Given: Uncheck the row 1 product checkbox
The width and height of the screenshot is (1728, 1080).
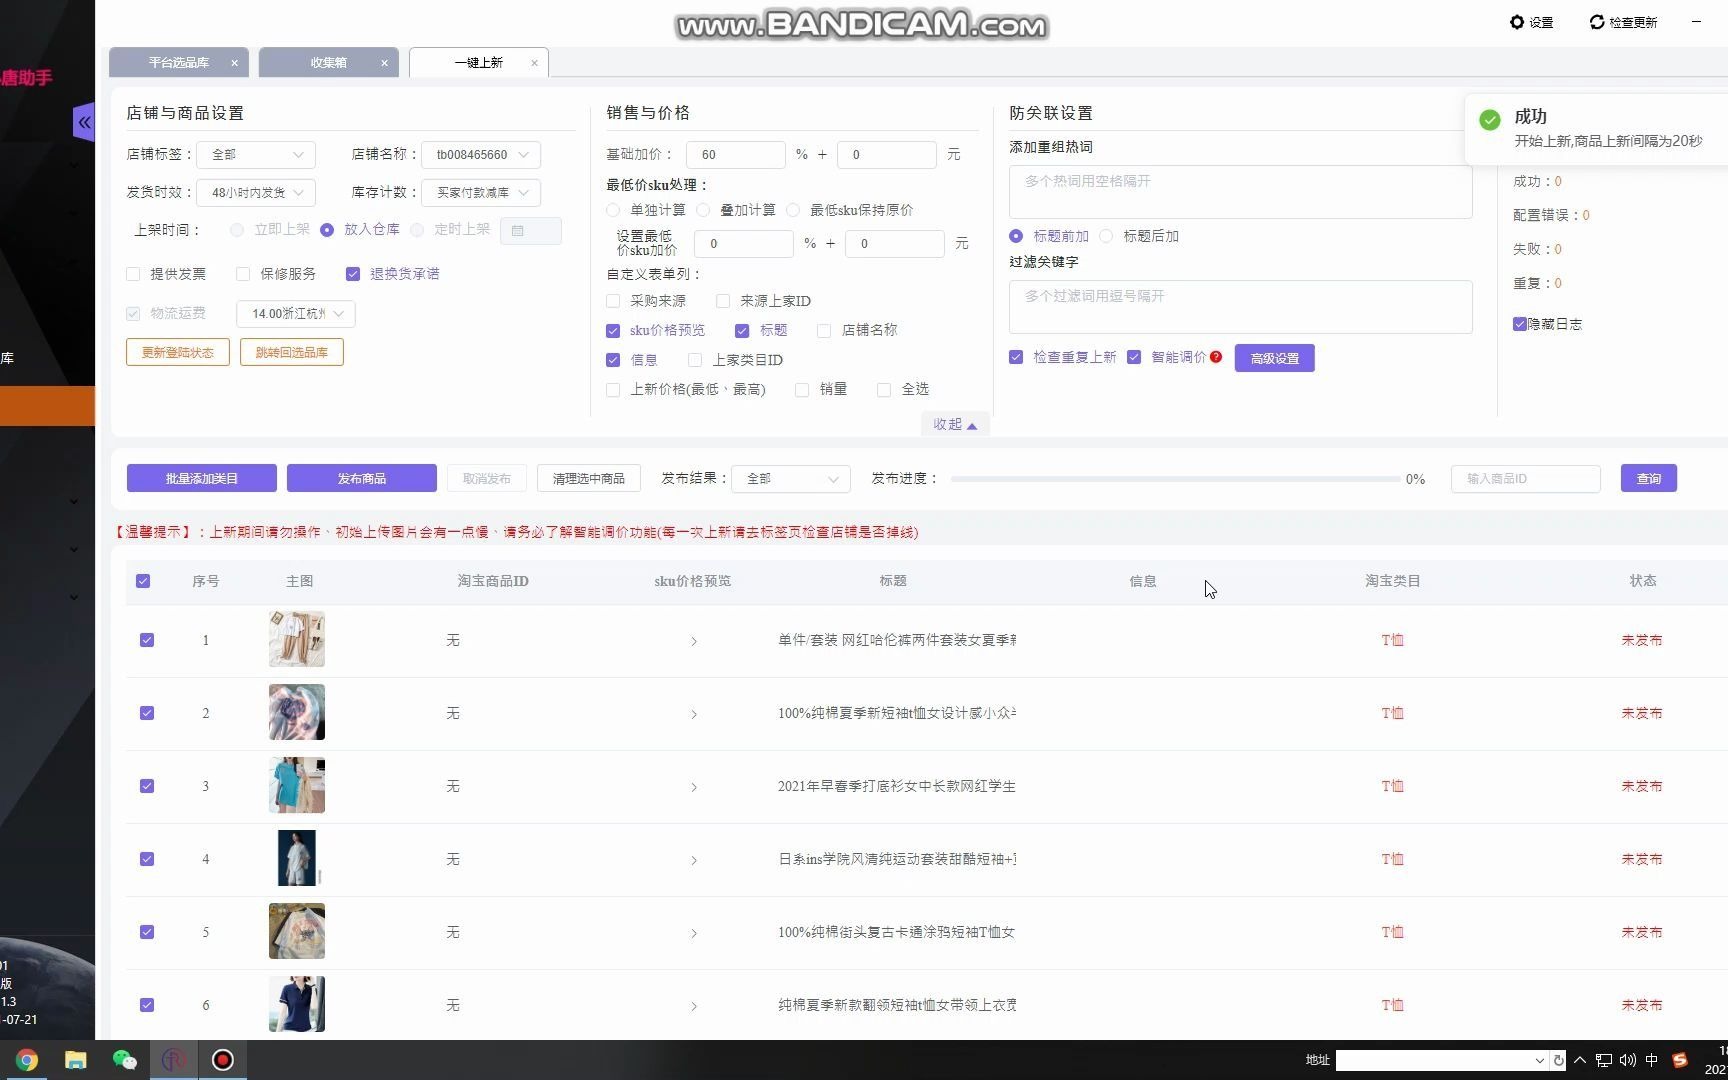Looking at the screenshot, I should [x=147, y=640].
